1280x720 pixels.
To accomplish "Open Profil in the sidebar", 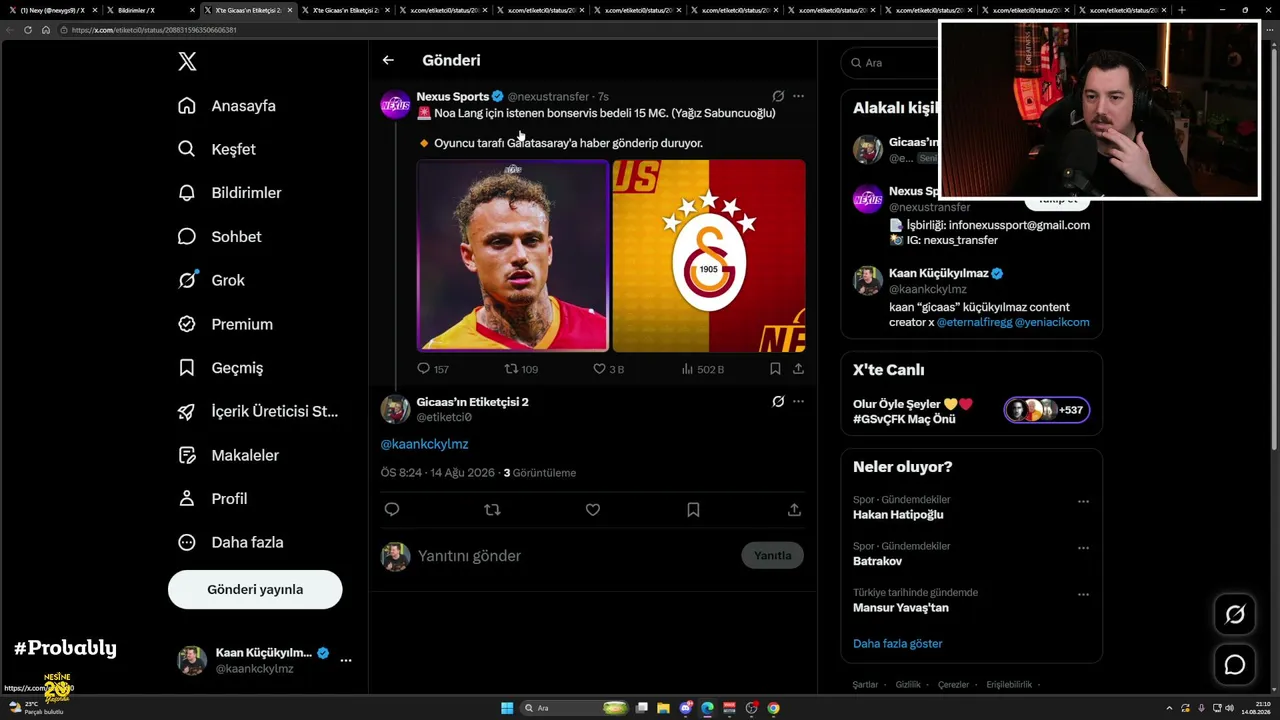I will (x=213, y=499).
